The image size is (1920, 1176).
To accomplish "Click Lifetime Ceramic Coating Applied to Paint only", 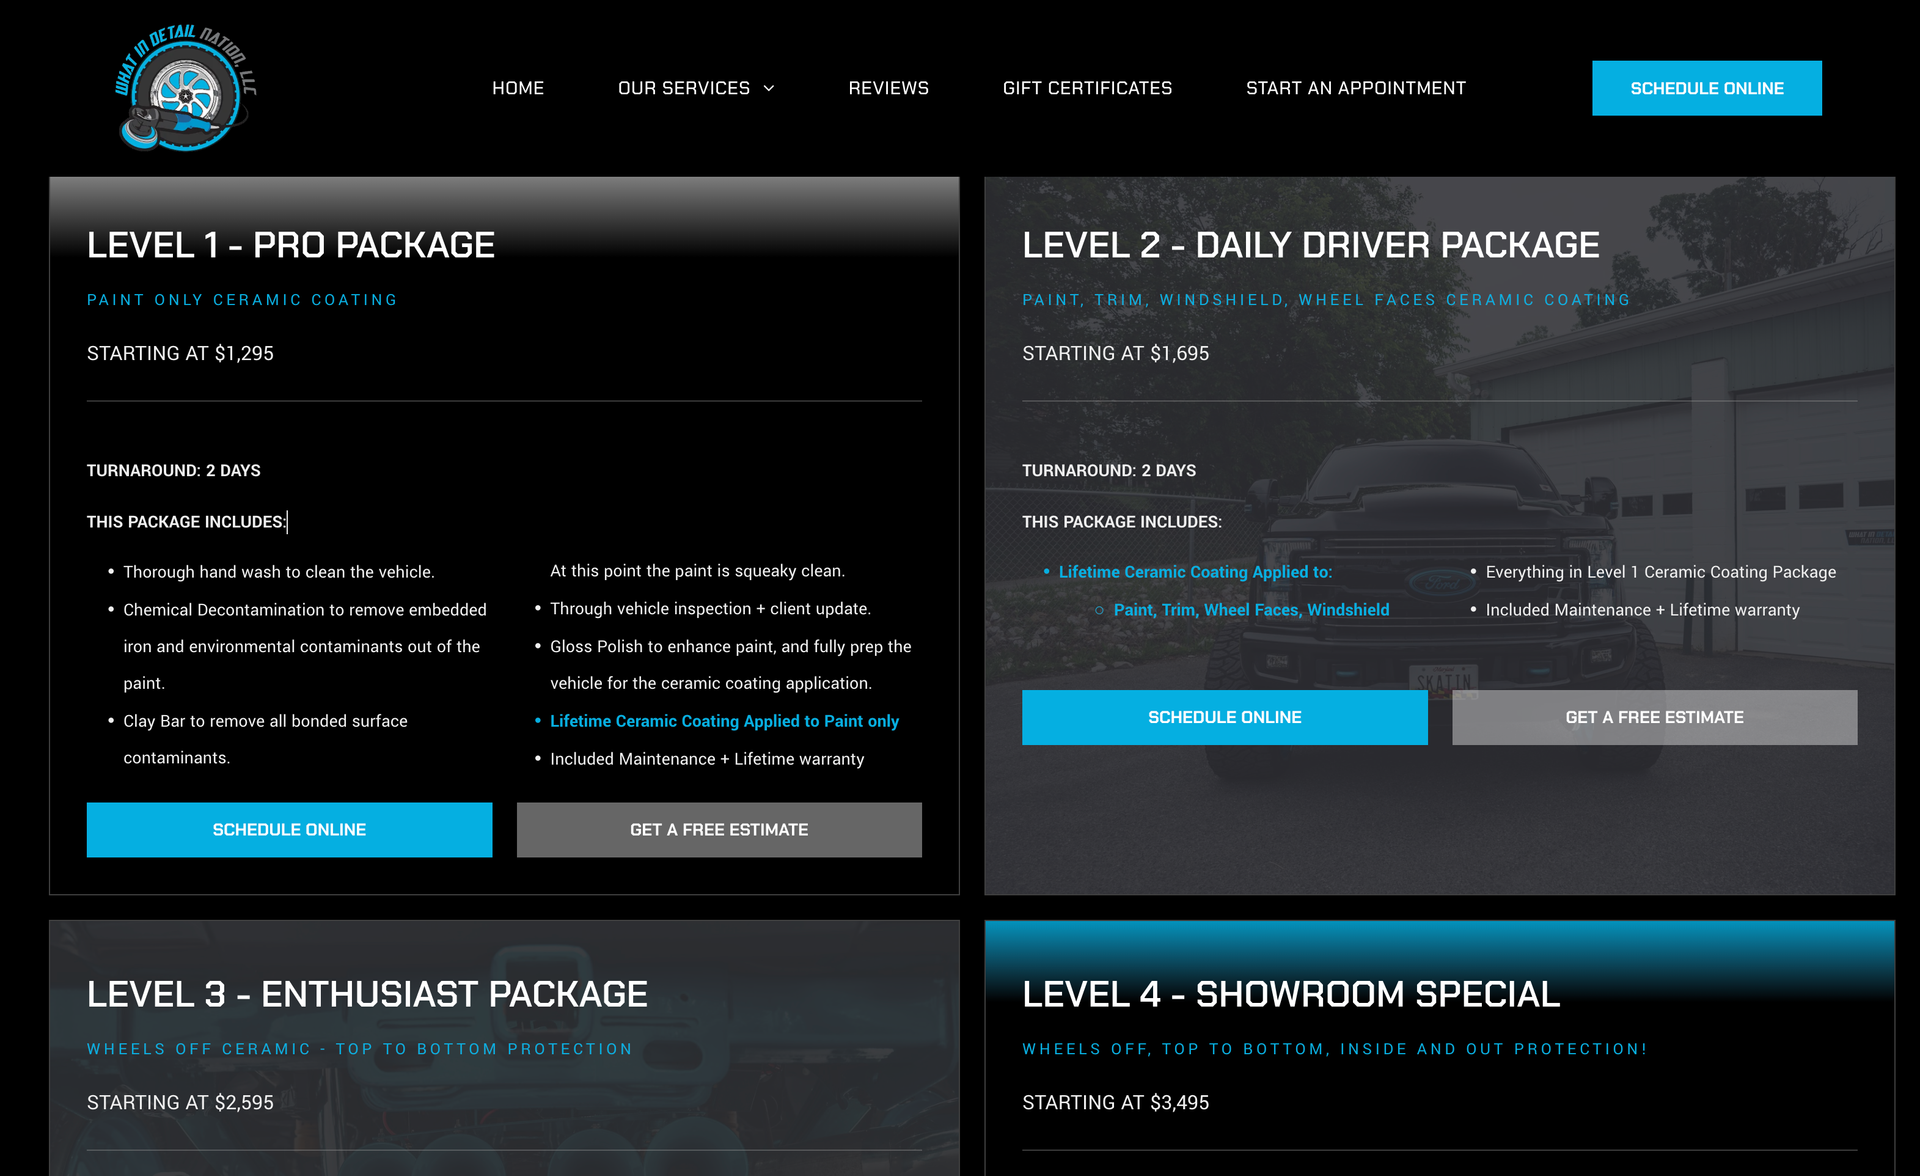I will (x=724, y=721).
